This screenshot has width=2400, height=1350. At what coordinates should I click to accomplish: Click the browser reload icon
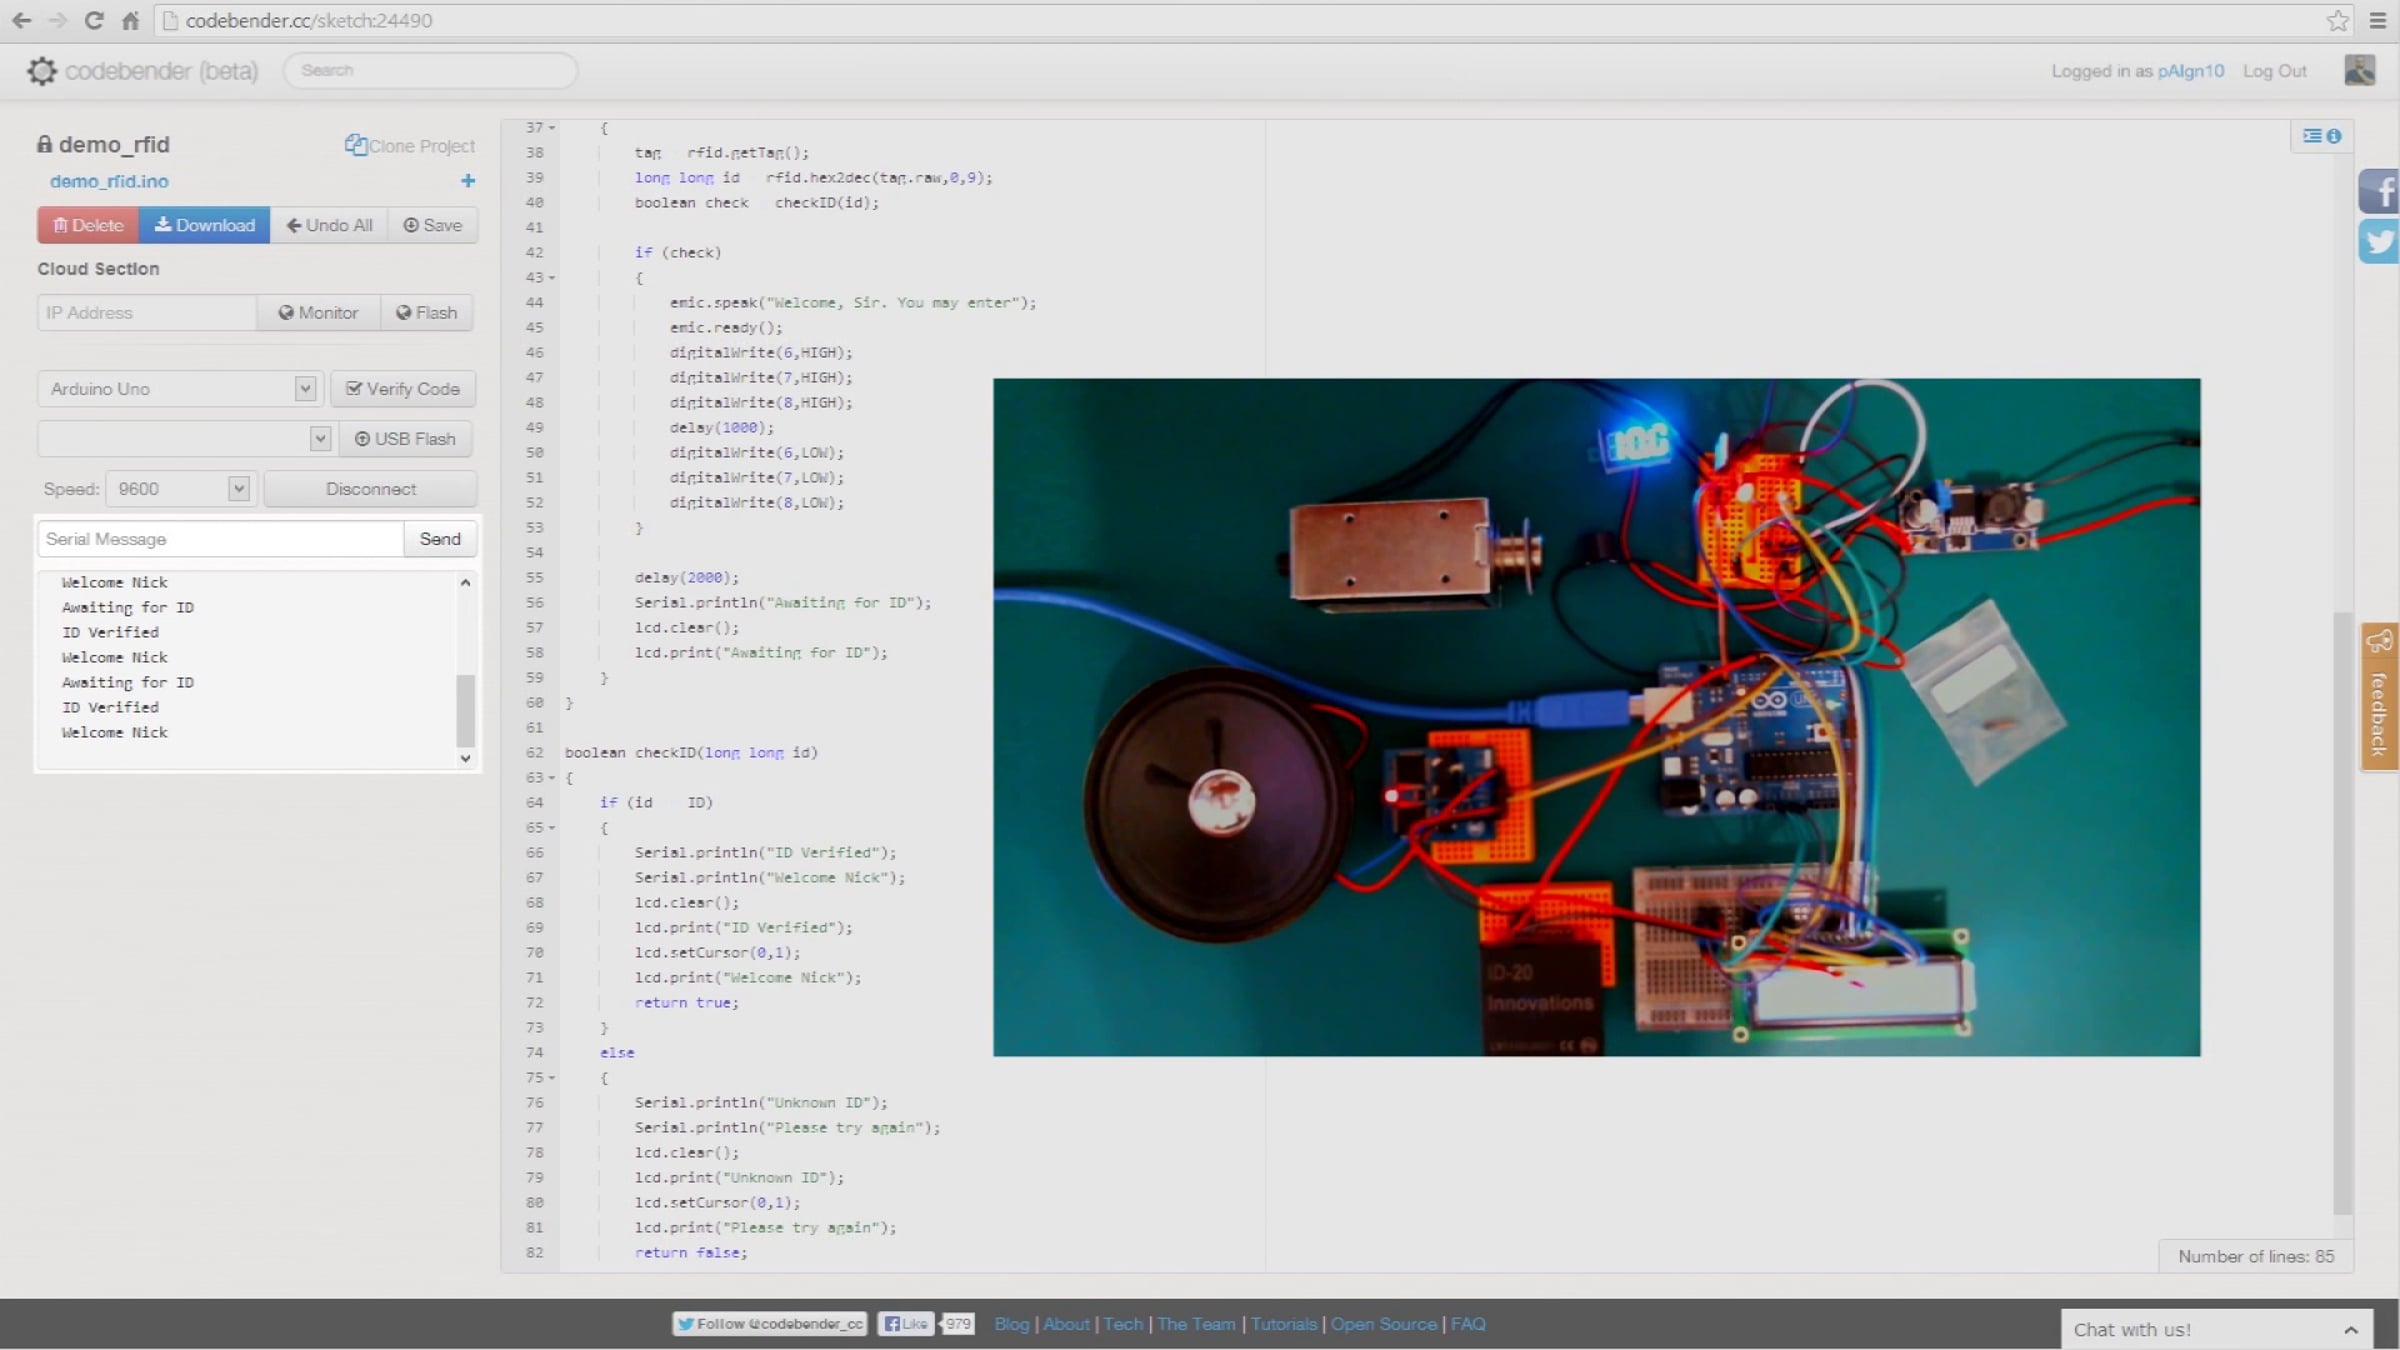point(94,20)
